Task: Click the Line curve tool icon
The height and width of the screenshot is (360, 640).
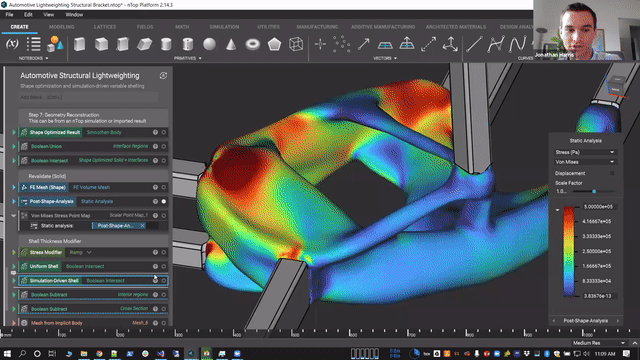Action: click(x=474, y=44)
